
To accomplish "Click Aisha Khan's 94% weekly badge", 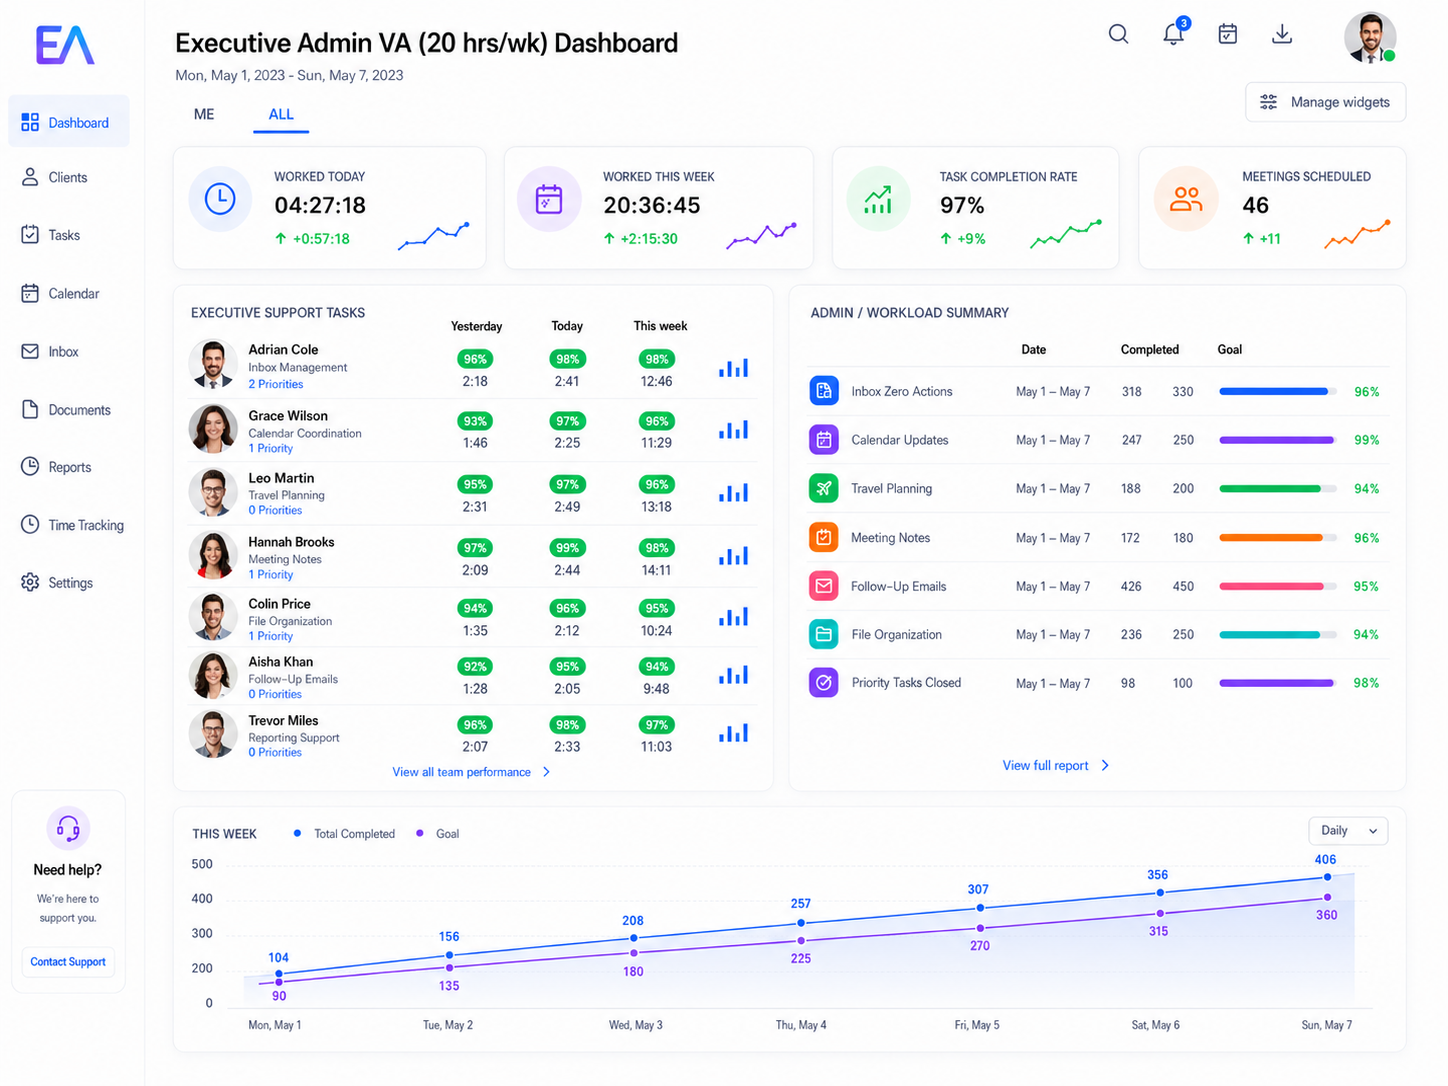I will point(657,666).
